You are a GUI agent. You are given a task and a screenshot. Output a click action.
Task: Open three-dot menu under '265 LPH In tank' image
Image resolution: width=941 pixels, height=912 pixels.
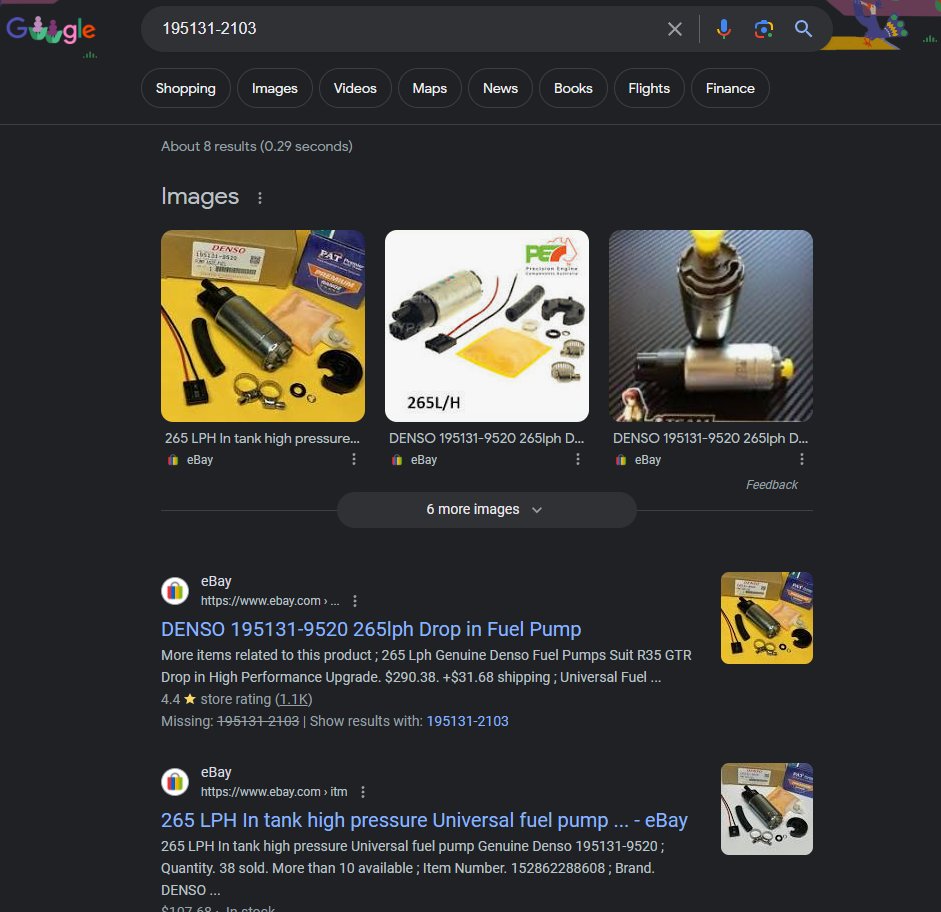(353, 459)
